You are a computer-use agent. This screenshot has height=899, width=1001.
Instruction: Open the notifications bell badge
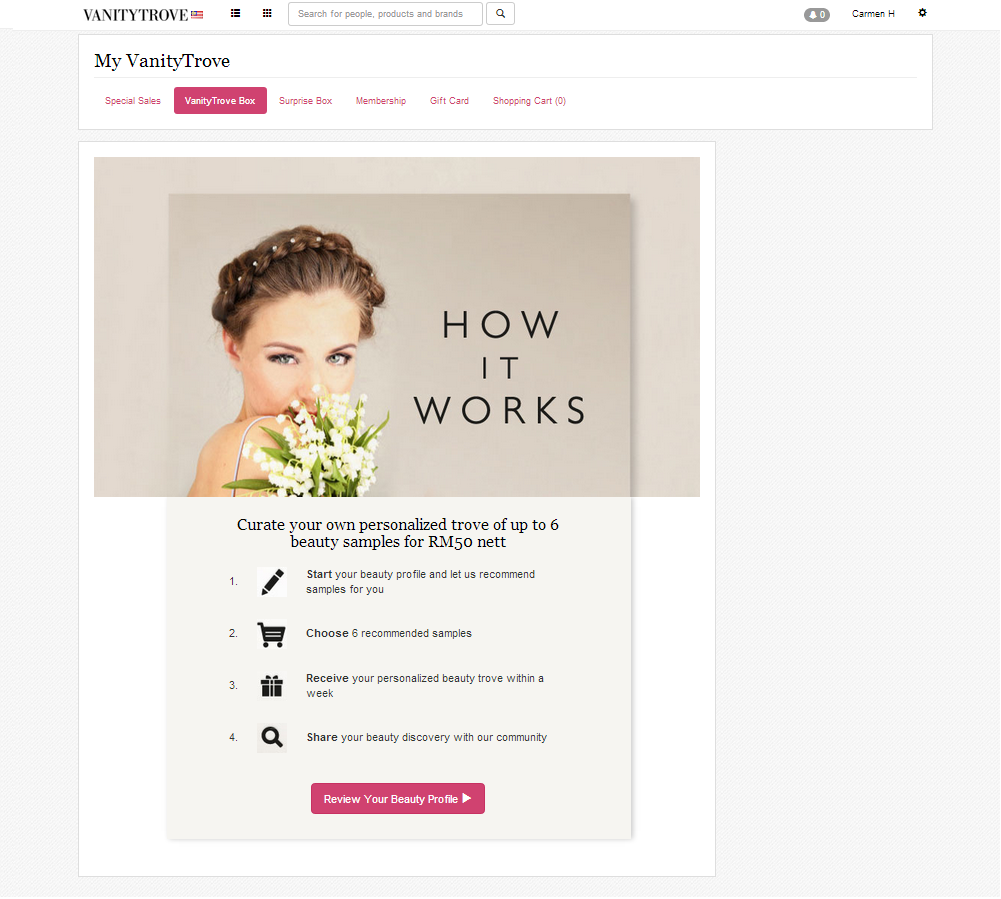coord(817,15)
